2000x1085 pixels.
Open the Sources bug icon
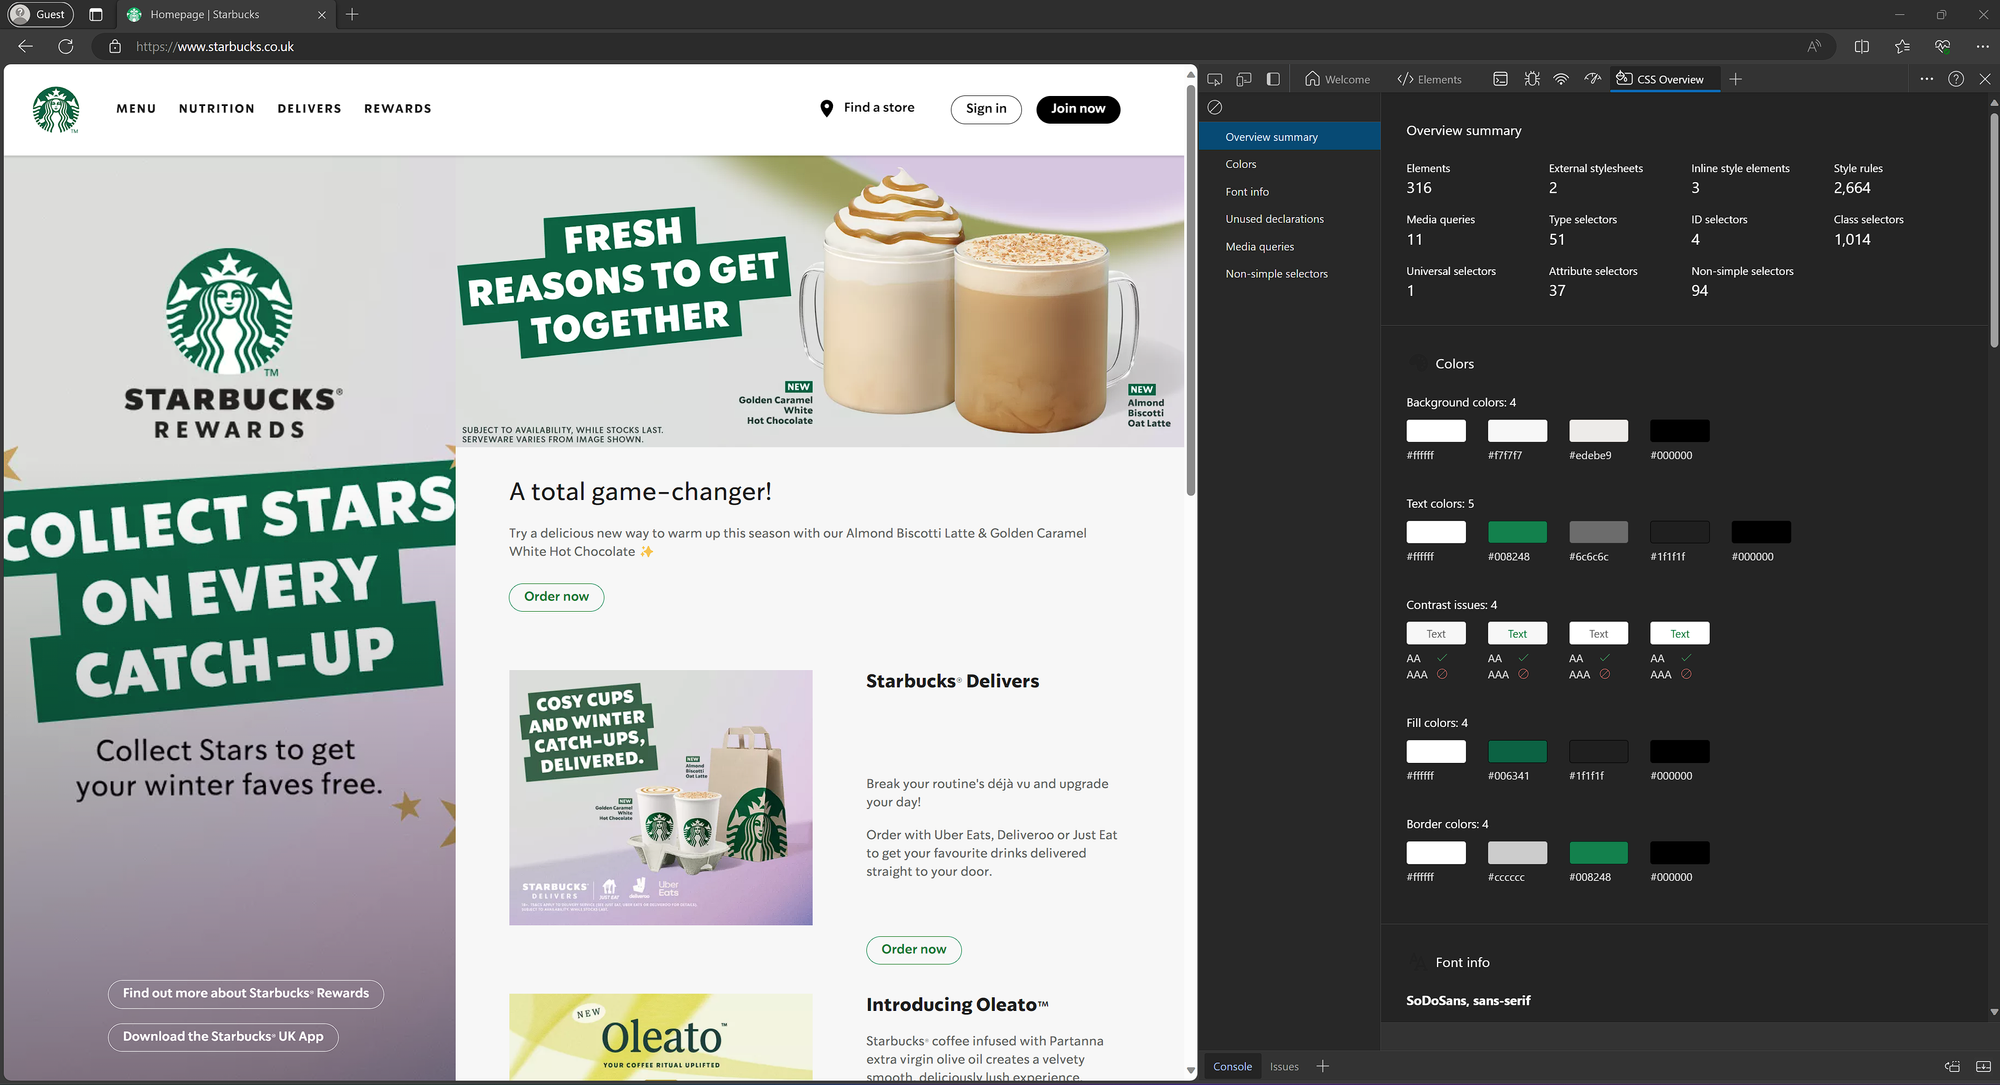[1531, 79]
